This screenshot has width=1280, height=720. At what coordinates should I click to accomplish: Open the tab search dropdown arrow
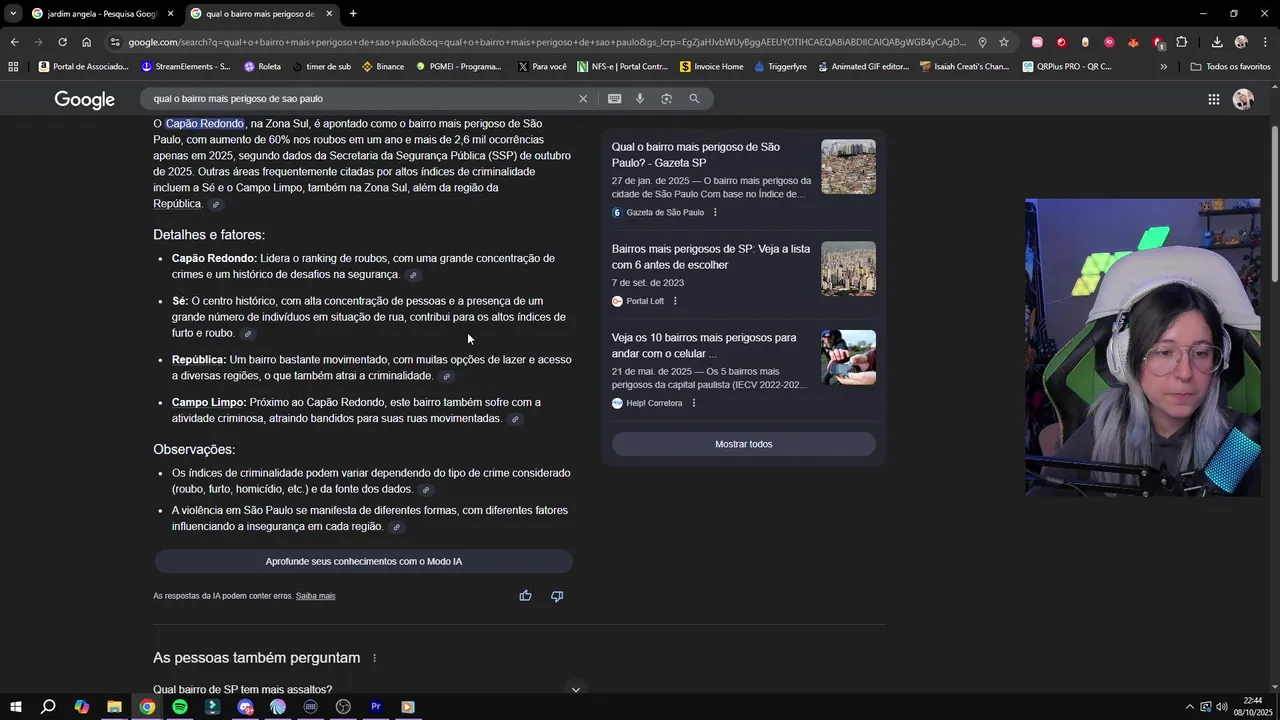pos(13,13)
